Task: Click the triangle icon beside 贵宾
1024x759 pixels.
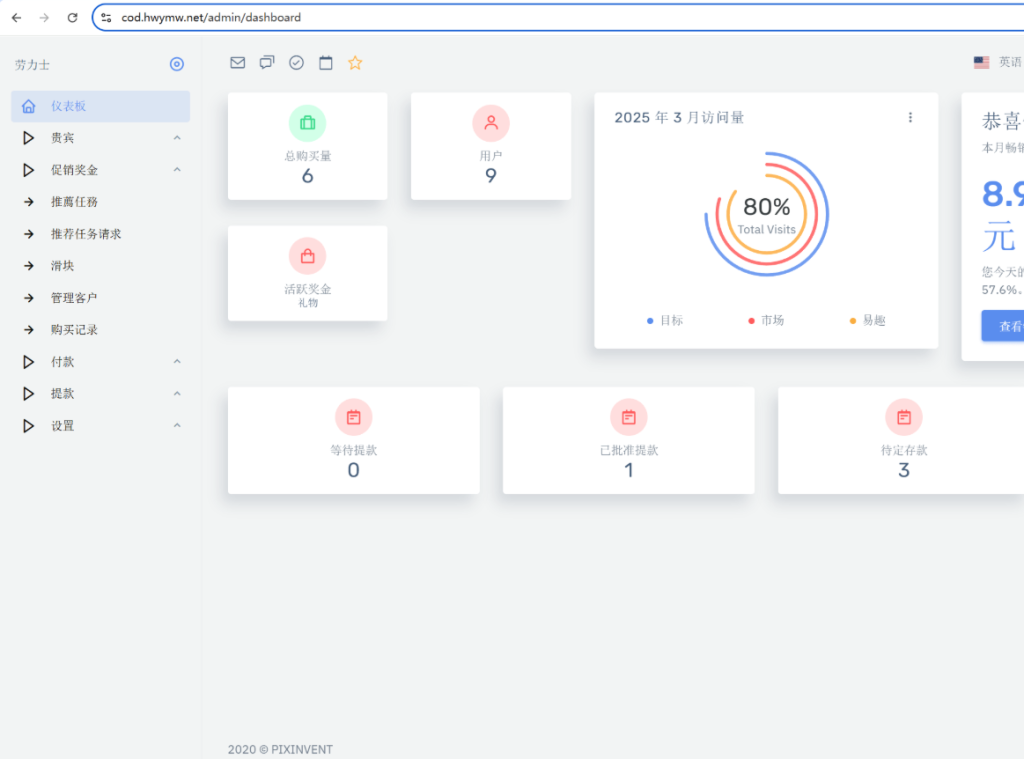Action: (x=28, y=138)
